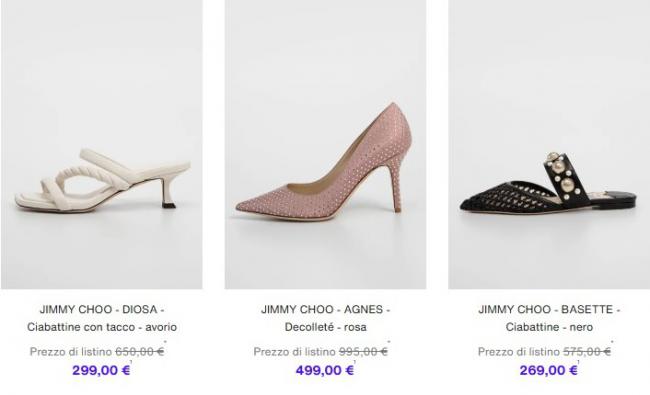Select the Ciabattine - nero description text
Viewport: 650px width, 395px height.
pyautogui.click(x=549, y=327)
